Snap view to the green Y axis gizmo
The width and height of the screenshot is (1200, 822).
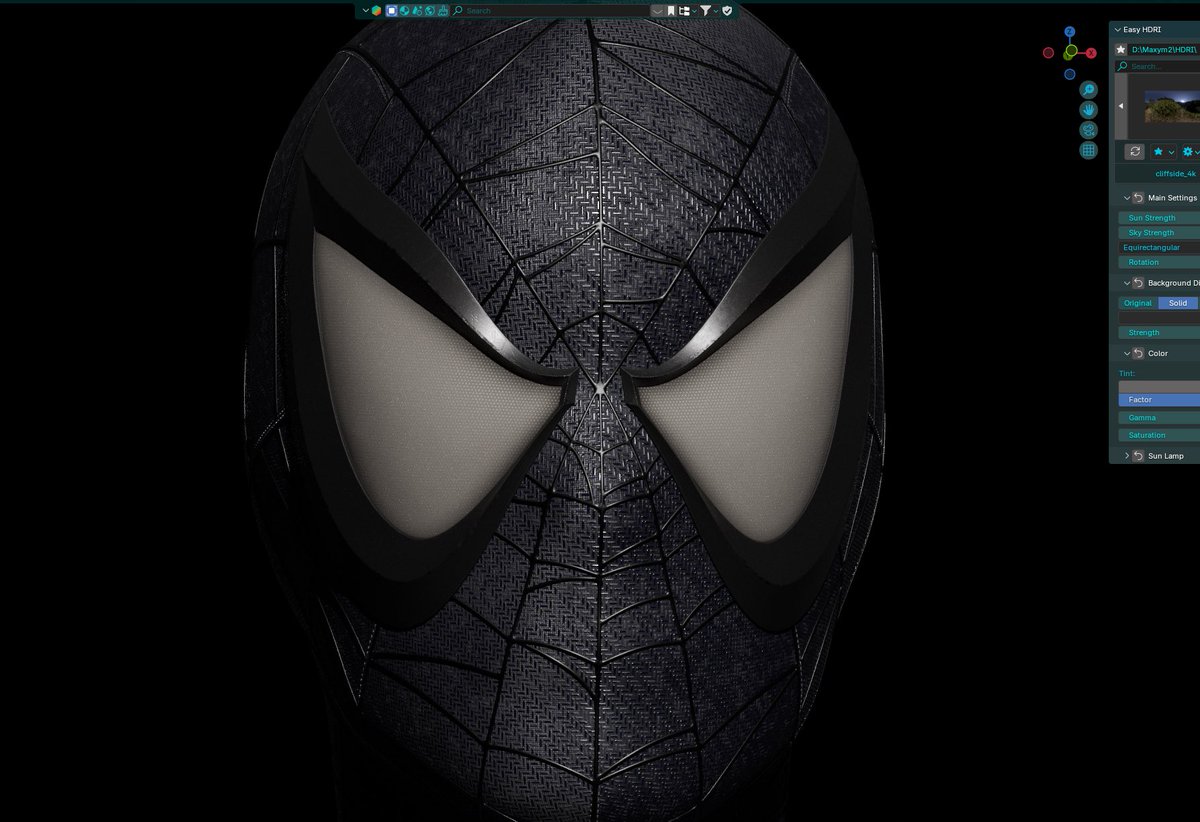tap(1071, 51)
